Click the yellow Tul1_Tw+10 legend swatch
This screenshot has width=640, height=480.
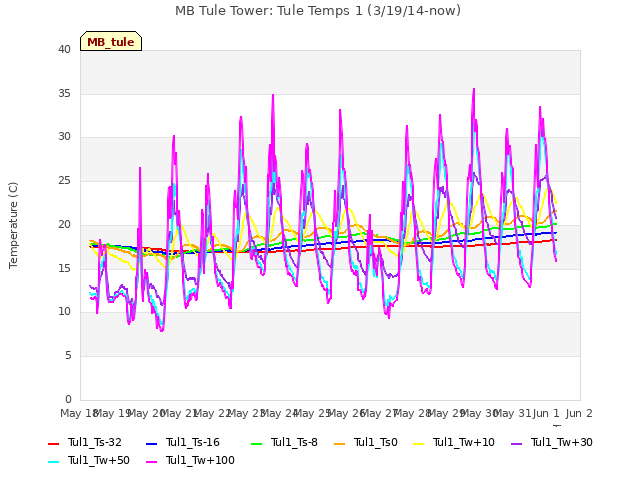419,443
